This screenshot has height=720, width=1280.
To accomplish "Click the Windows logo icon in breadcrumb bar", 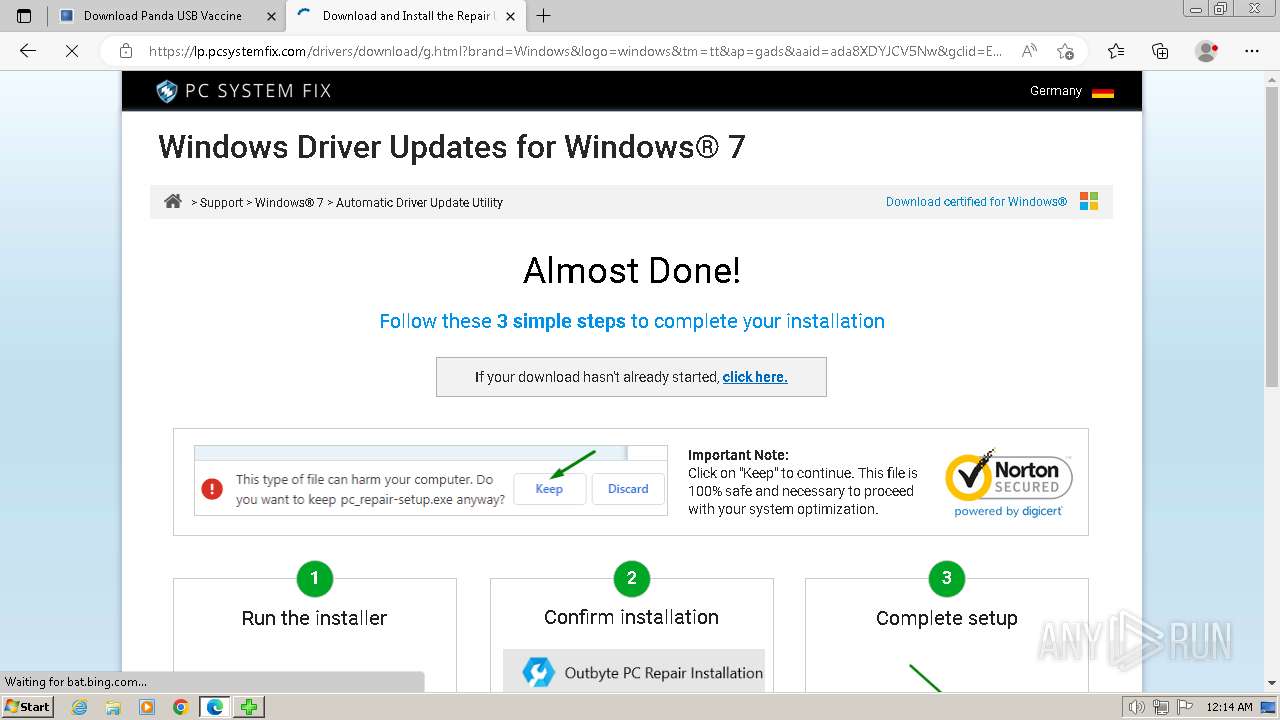I will (x=1089, y=201).
